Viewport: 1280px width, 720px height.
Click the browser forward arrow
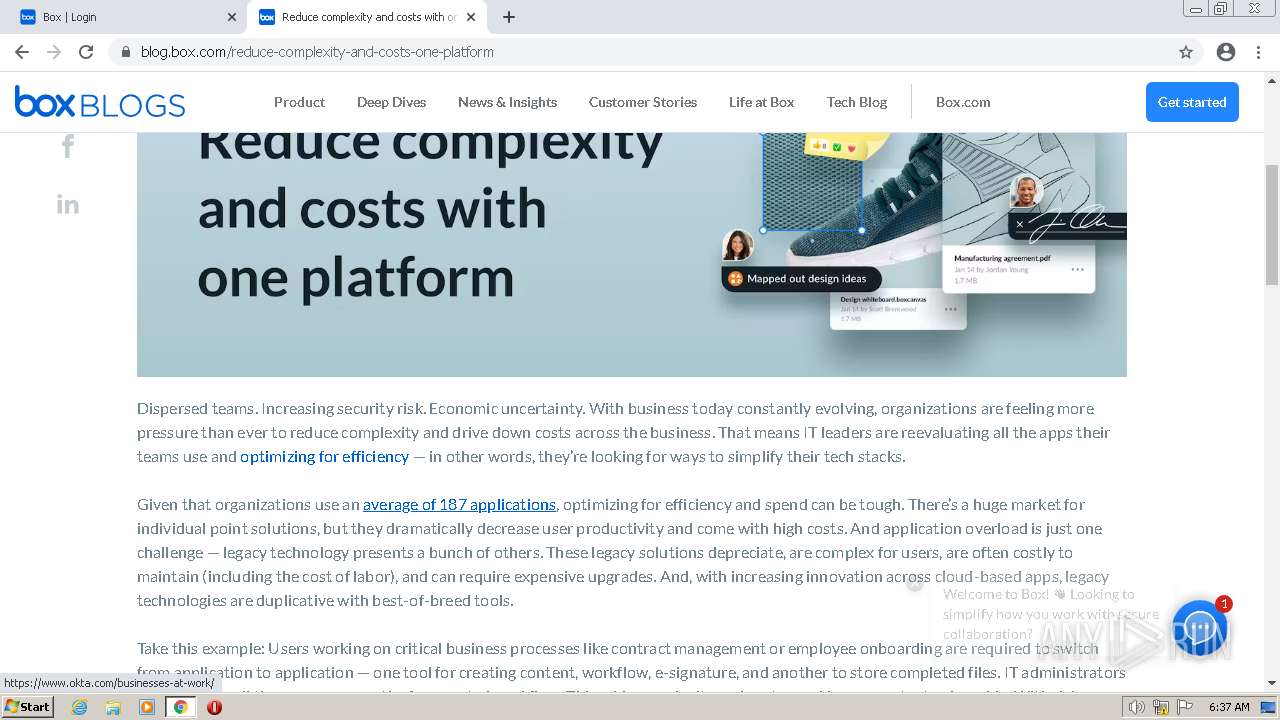tap(54, 52)
